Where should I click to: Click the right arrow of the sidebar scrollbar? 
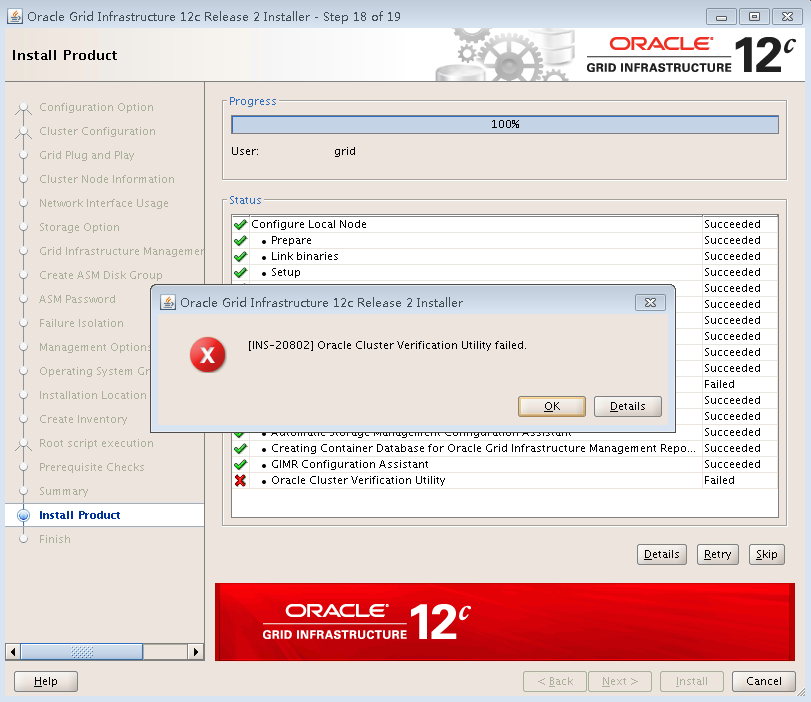(196, 651)
